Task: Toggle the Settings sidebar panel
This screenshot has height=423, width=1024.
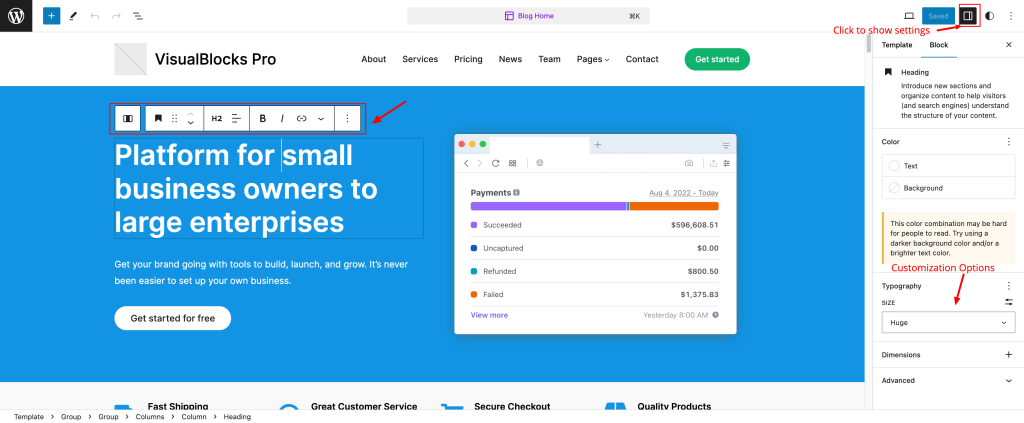Action: click(967, 16)
